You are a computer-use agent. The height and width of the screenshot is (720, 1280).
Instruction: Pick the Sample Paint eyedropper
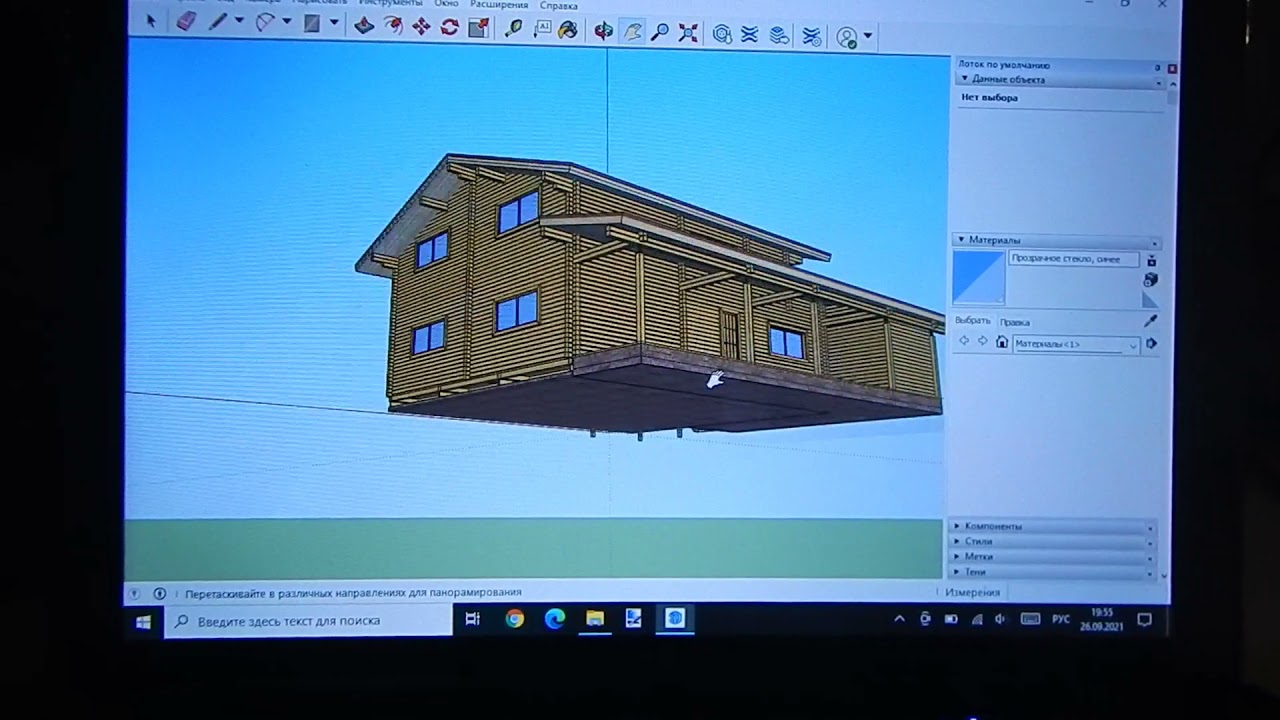(x=1150, y=321)
